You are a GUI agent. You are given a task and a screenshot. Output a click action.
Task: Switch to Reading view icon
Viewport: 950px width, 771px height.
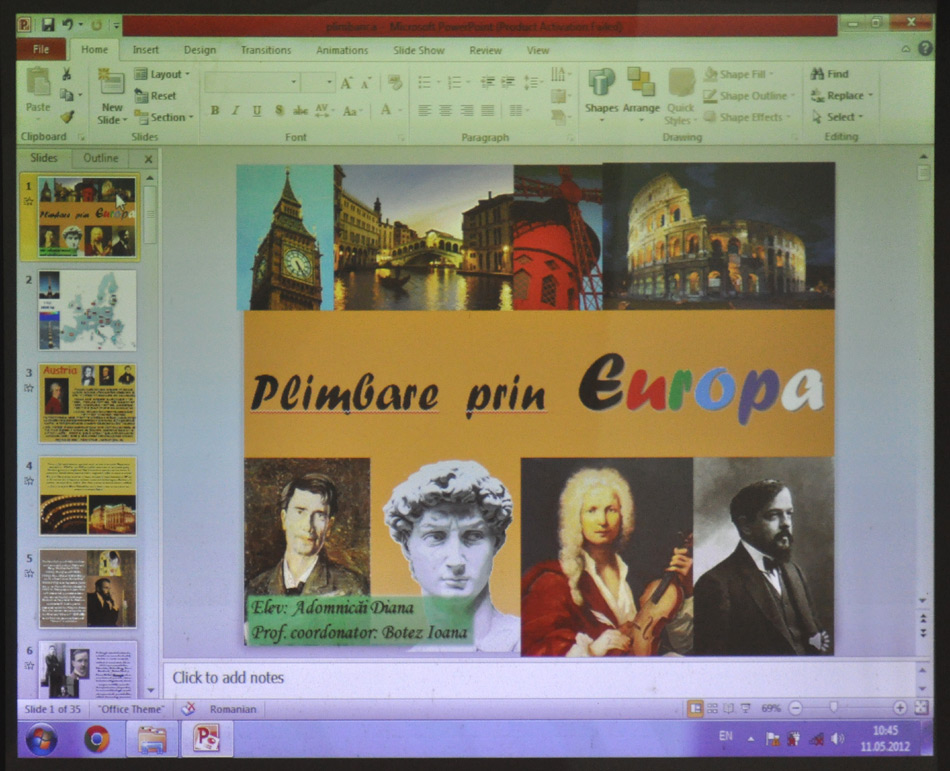coord(729,708)
